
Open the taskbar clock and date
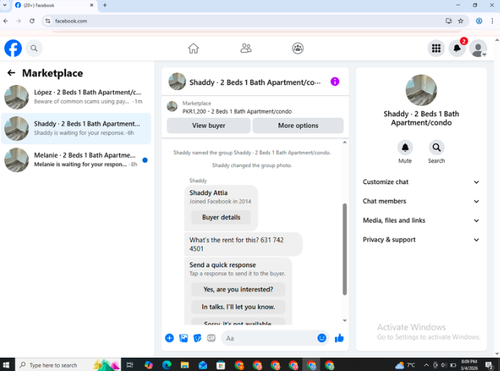pyautogui.click(x=469, y=365)
